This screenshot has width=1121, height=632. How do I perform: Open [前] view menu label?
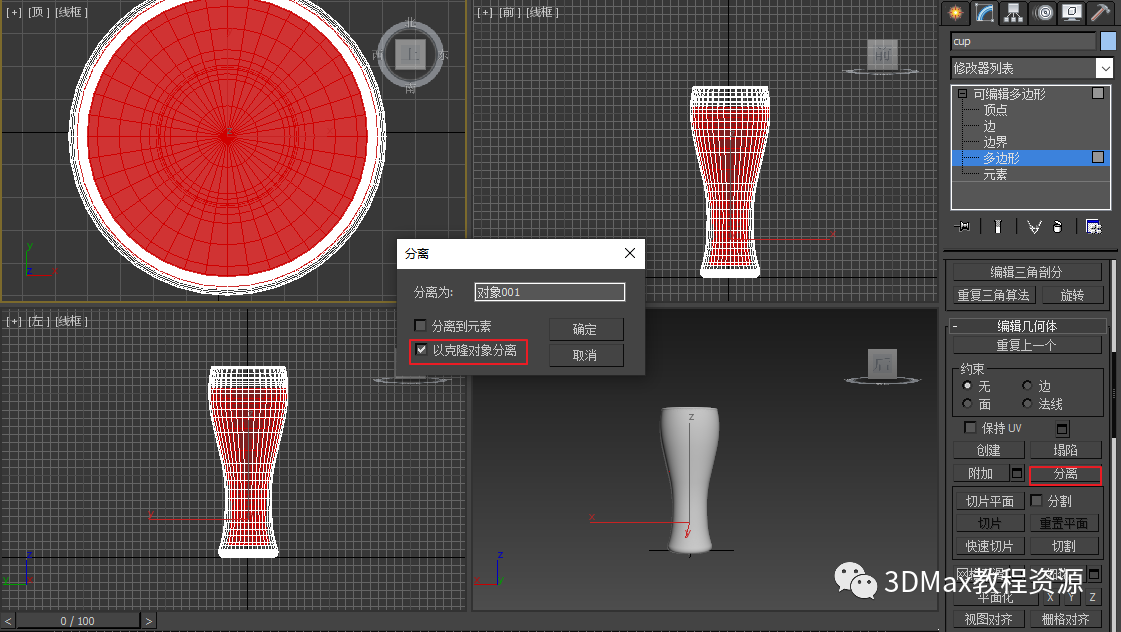click(x=509, y=12)
